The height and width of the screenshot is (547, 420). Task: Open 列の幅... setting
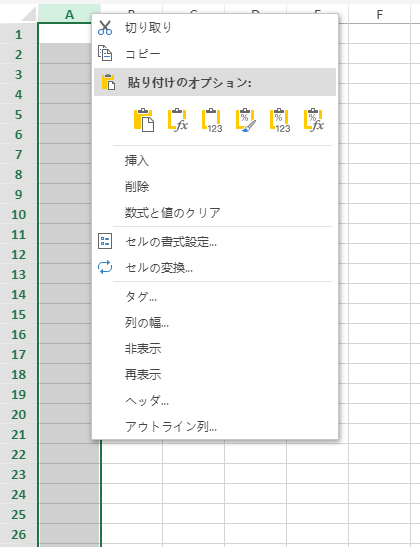click(215, 323)
